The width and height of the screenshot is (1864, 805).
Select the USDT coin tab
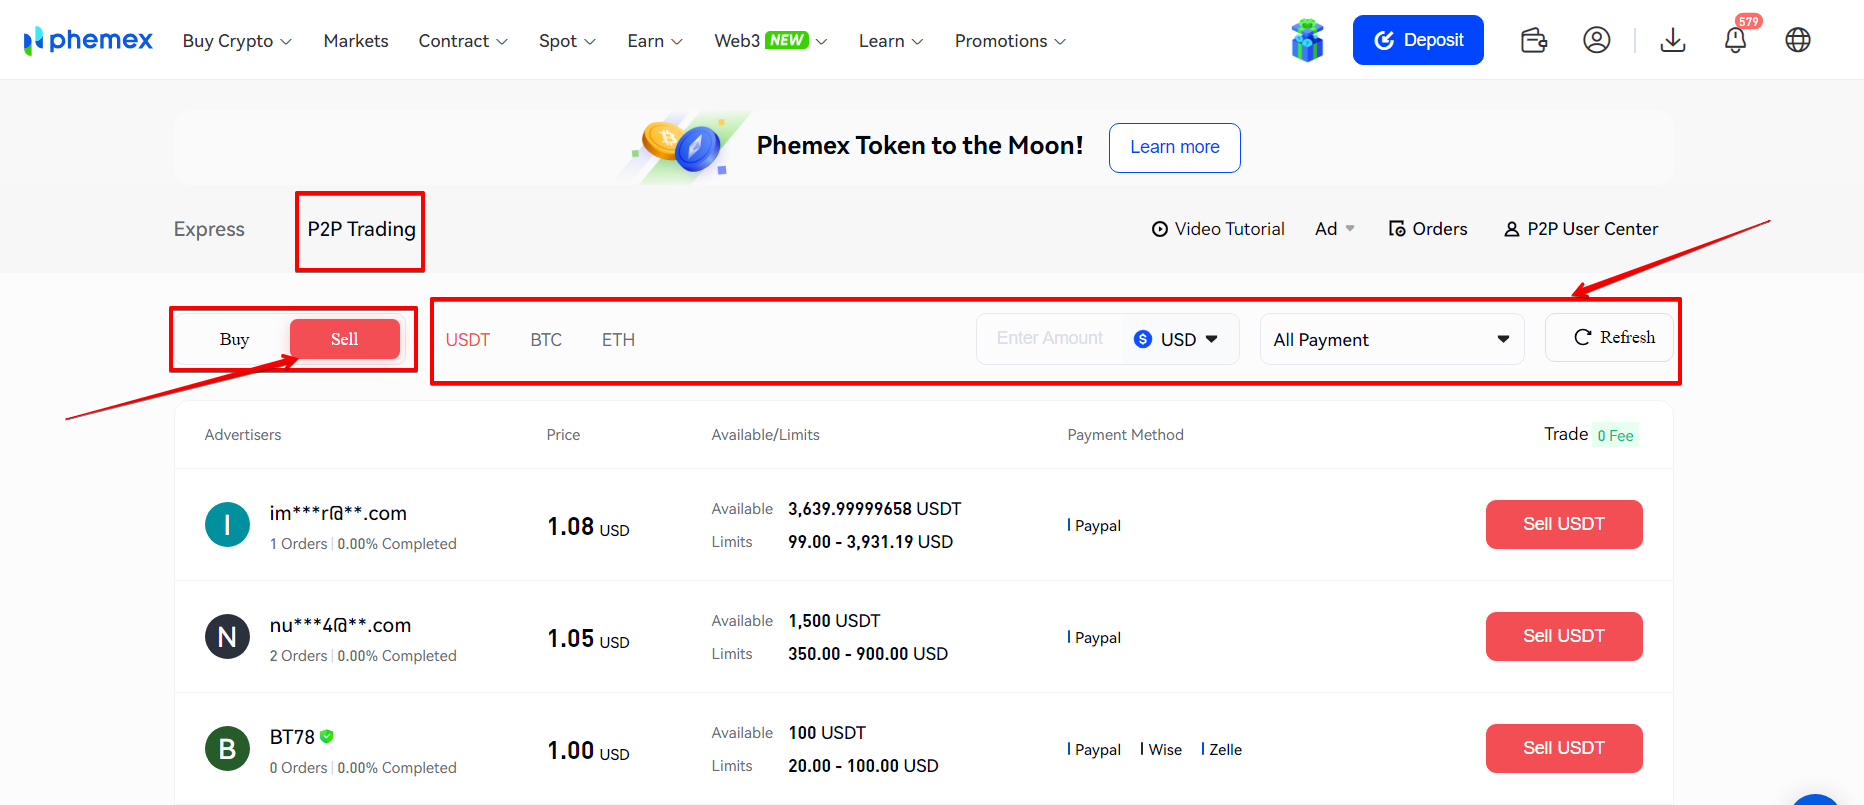tap(468, 340)
